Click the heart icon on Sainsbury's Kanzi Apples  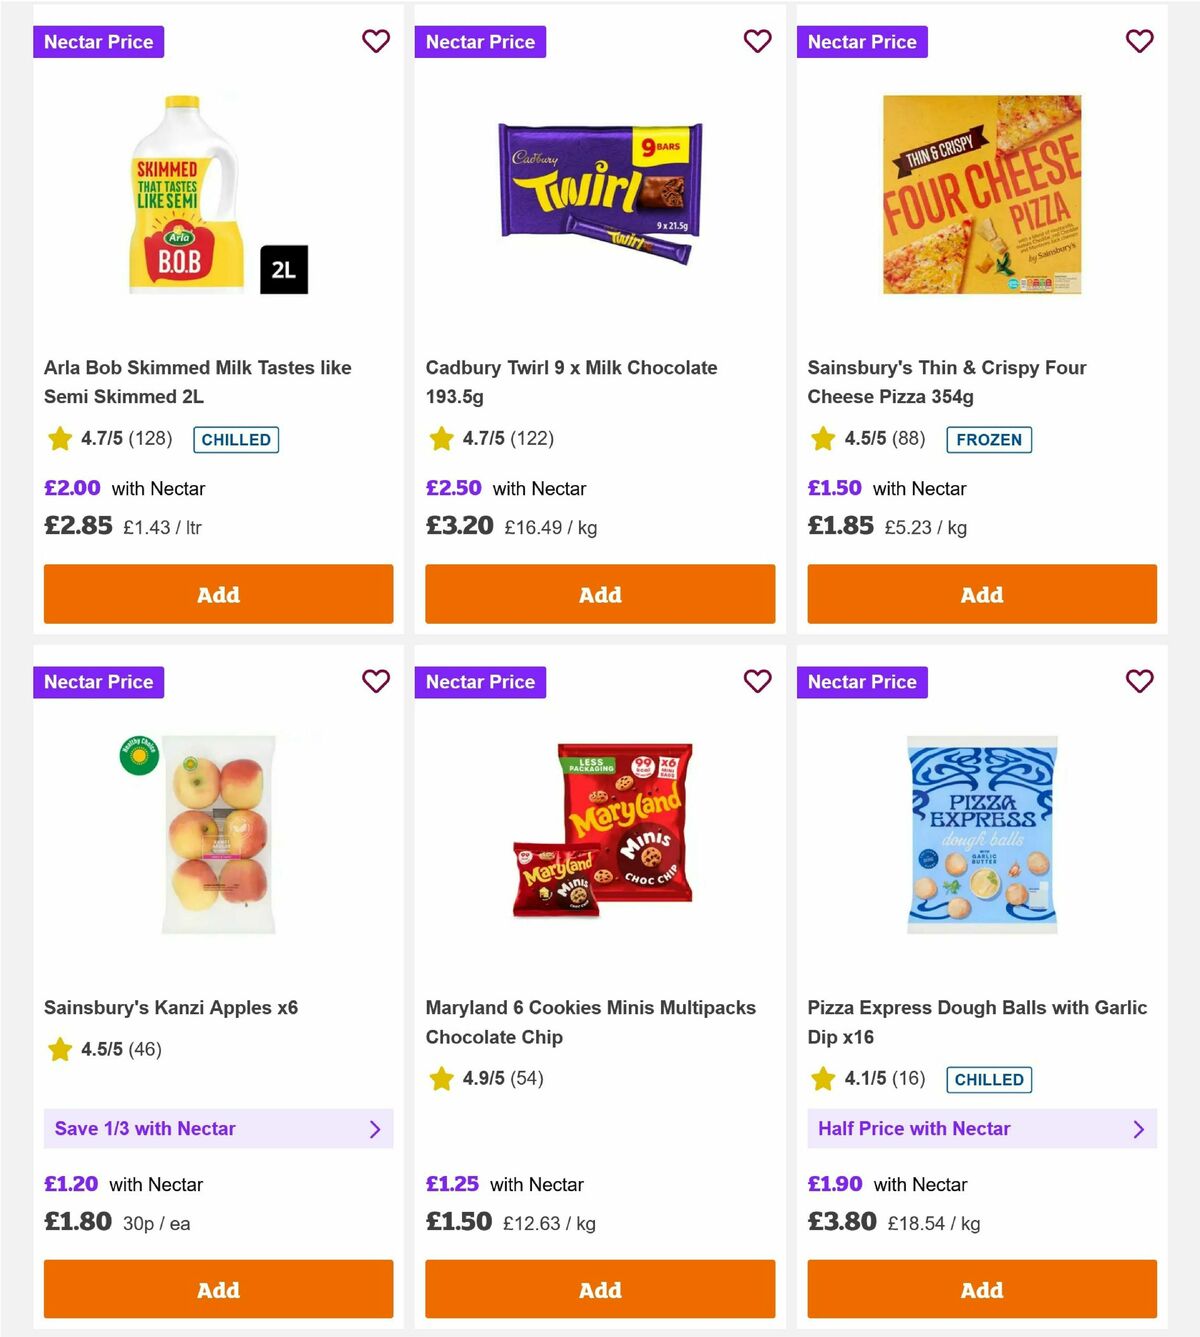376,681
